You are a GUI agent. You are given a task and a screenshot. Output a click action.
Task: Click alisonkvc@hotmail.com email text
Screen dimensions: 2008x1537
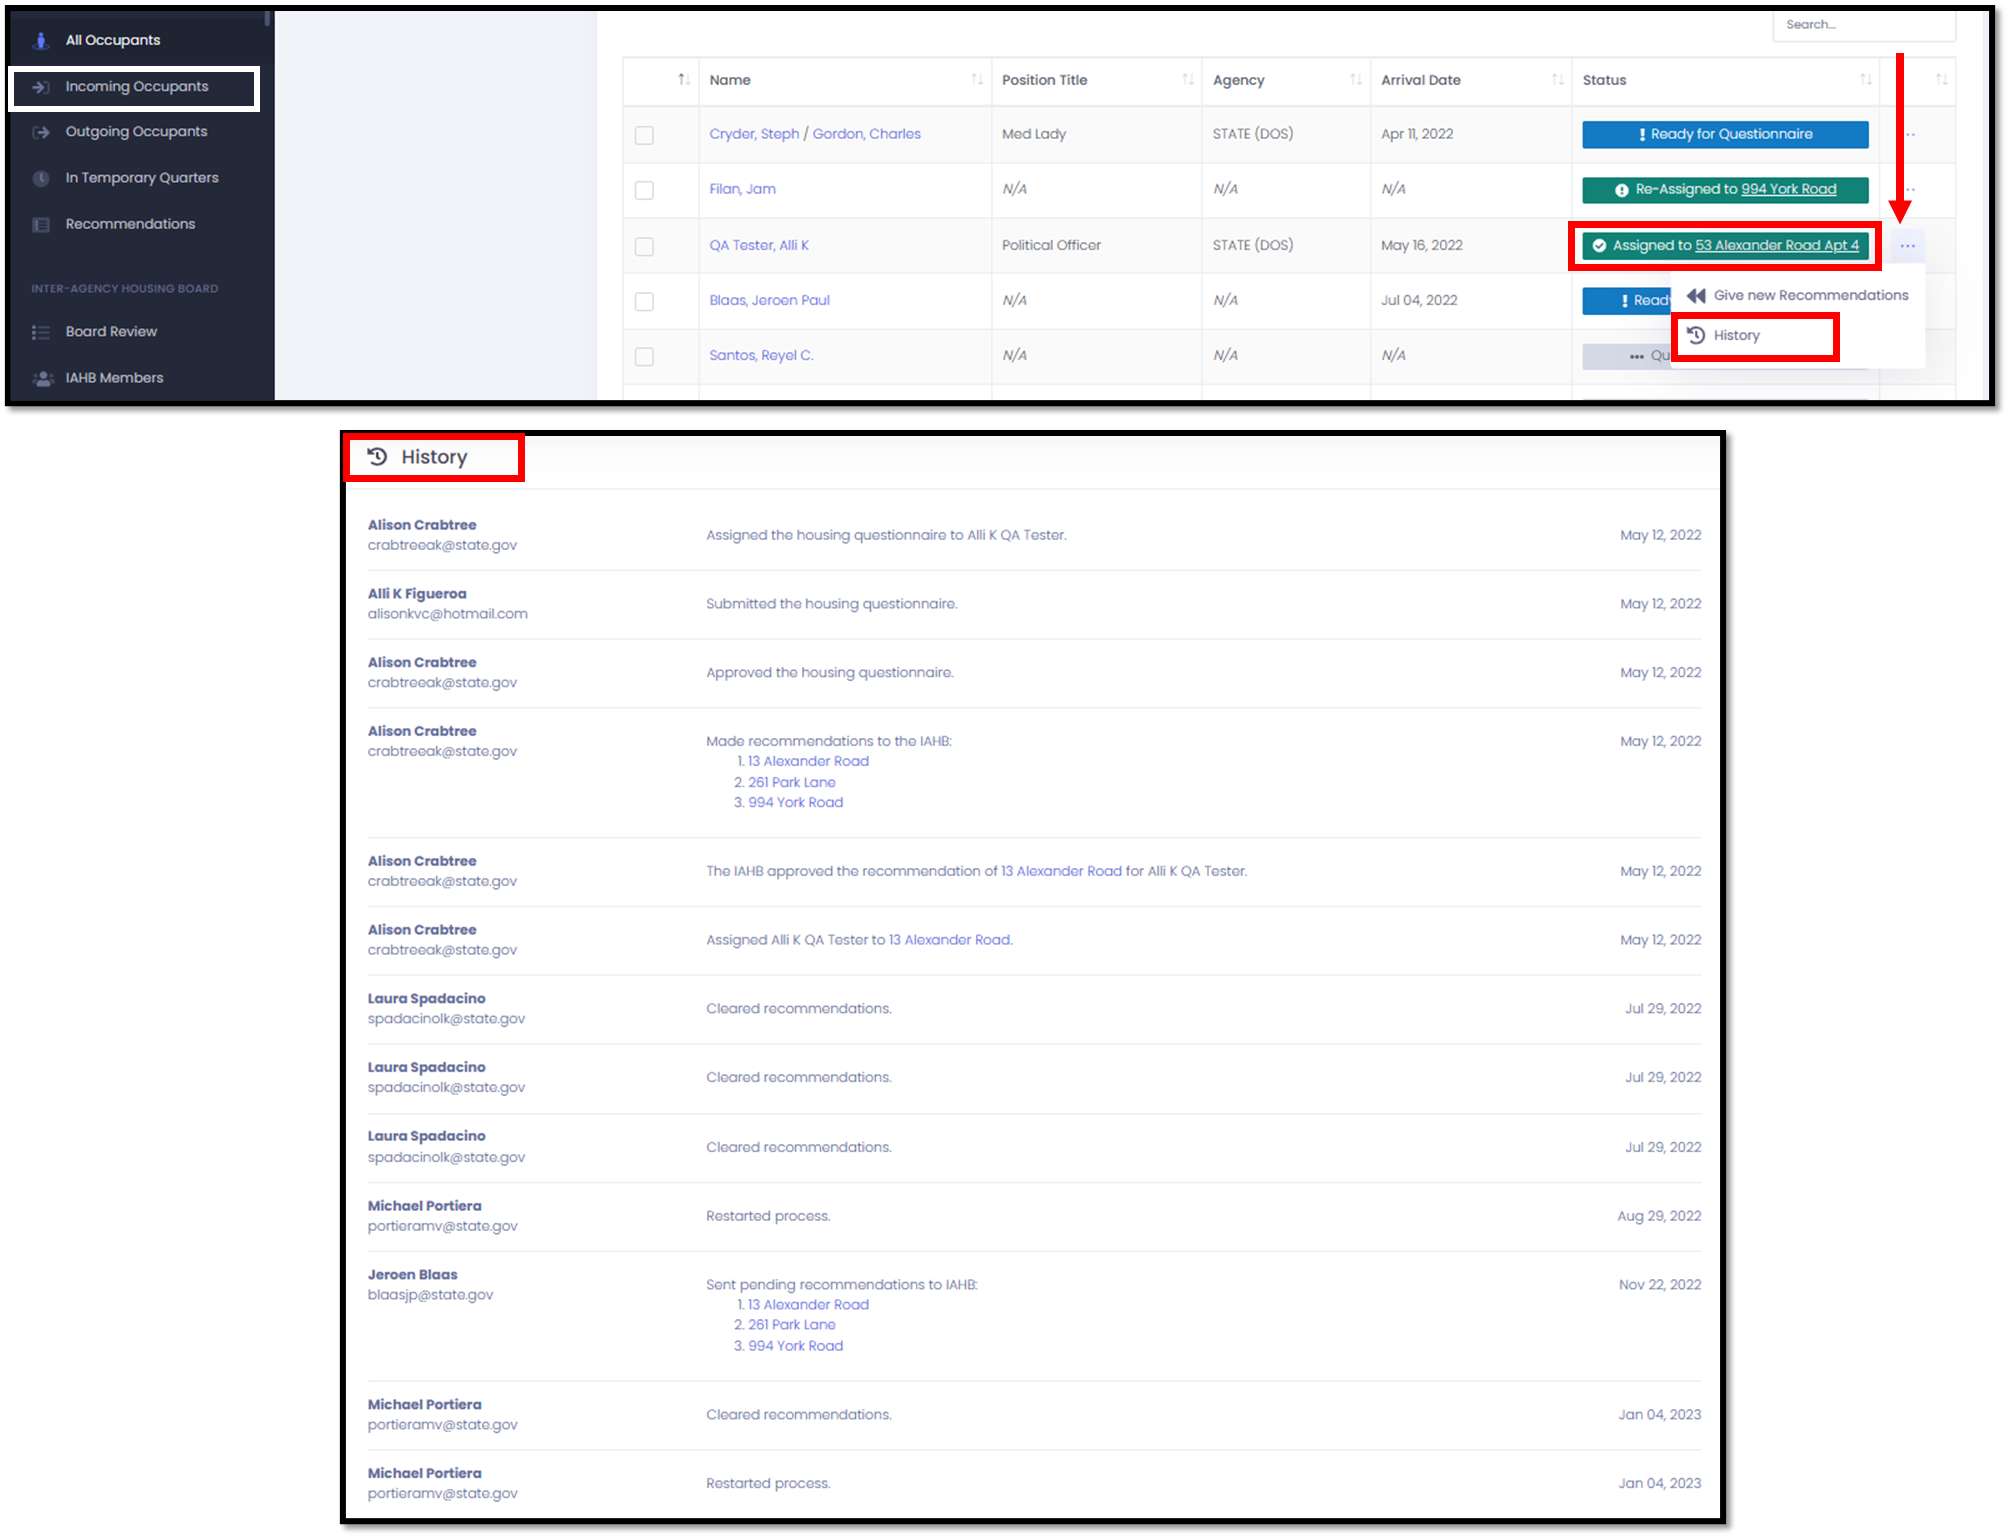pyautogui.click(x=447, y=614)
